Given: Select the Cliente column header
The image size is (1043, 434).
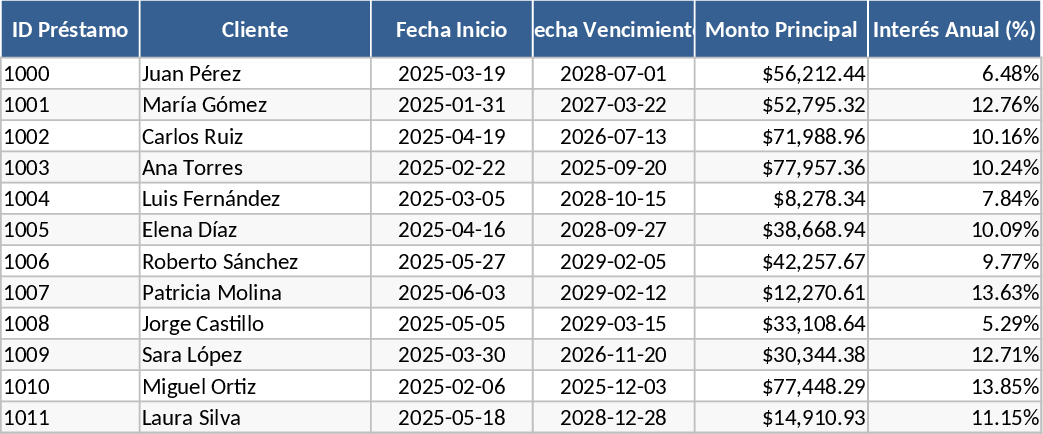Looking at the screenshot, I should tap(255, 30).
